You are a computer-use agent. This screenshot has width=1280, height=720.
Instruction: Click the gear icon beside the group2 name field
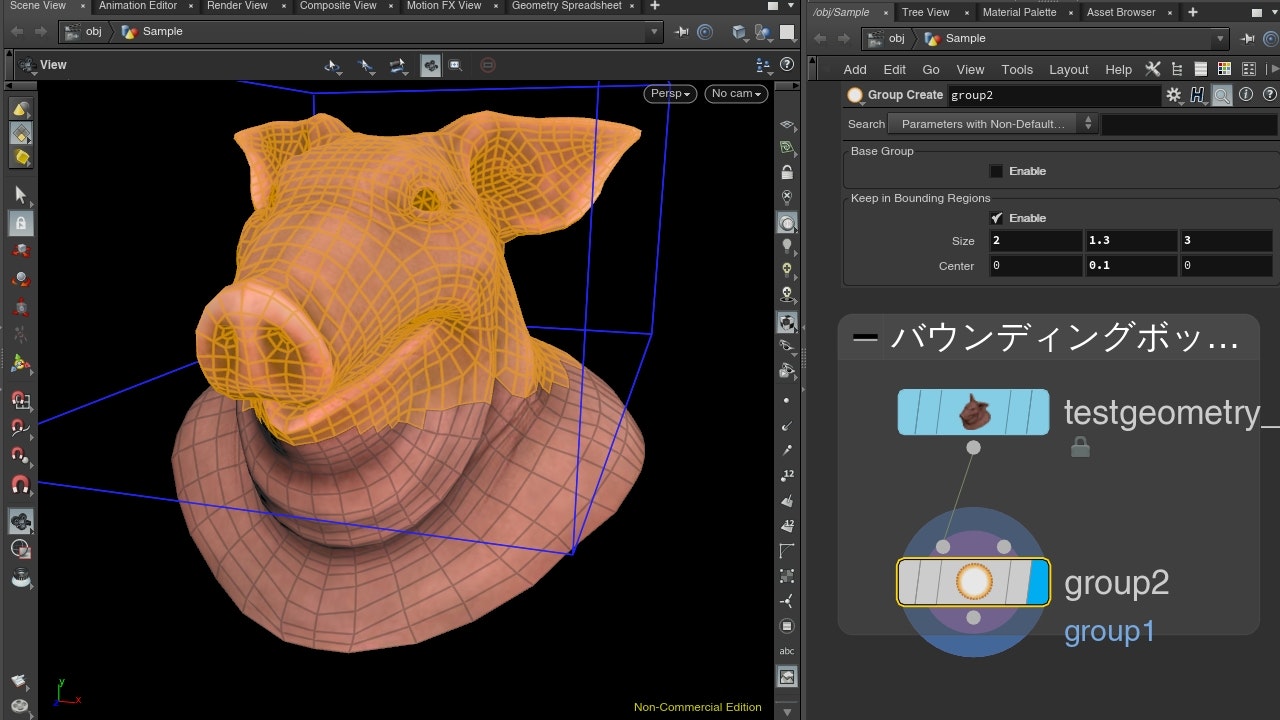[x=1173, y=95]
